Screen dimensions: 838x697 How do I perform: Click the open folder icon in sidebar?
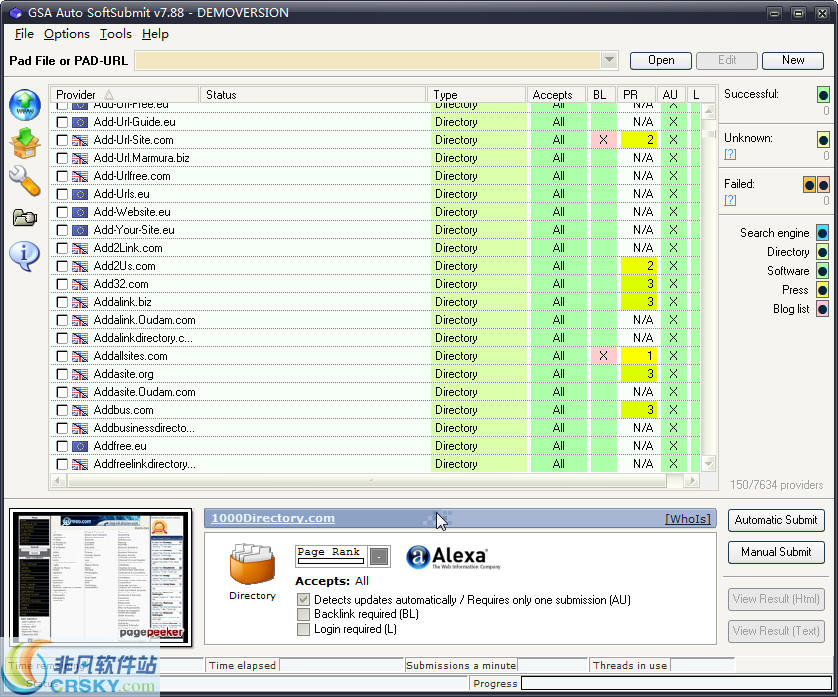[24, 217]
